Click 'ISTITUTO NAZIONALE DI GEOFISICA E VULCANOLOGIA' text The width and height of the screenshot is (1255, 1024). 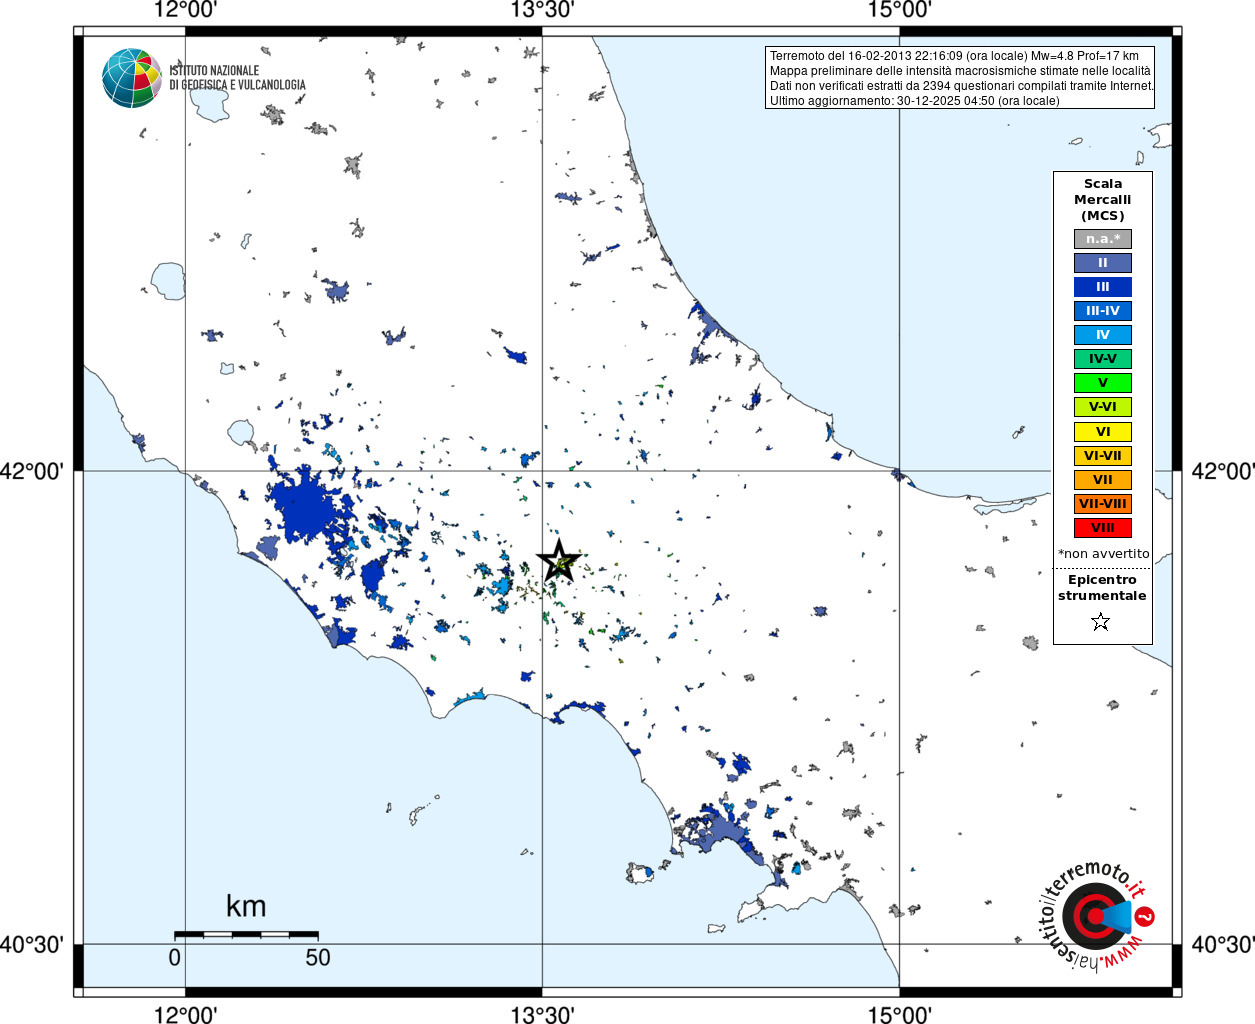[x=237, y=78]
